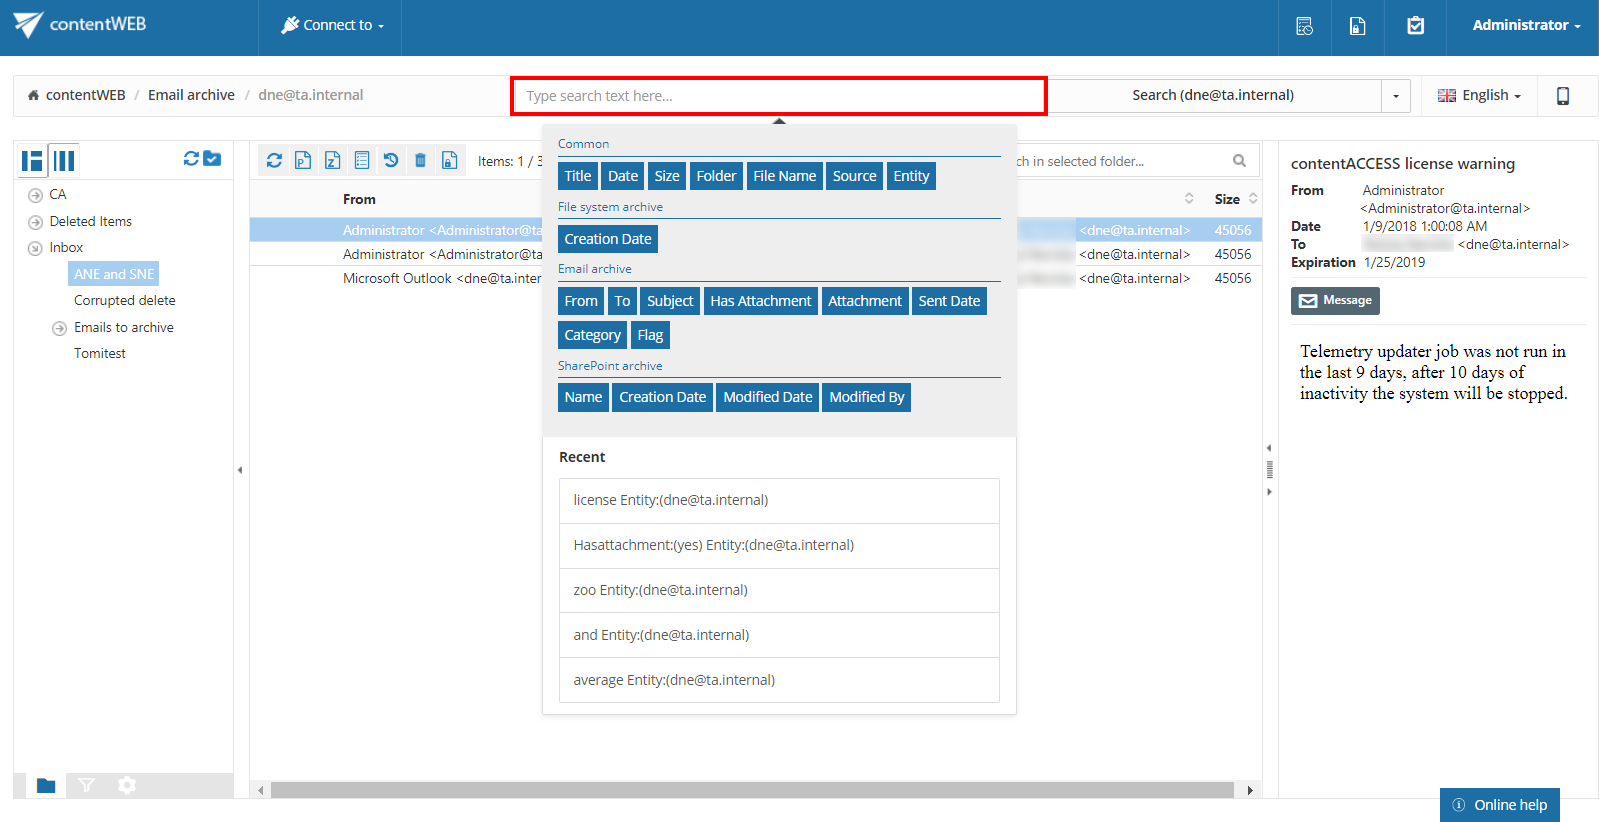Click the in-folder search magnifier icon
1599x822 pixels.
tap(1239, 160)
